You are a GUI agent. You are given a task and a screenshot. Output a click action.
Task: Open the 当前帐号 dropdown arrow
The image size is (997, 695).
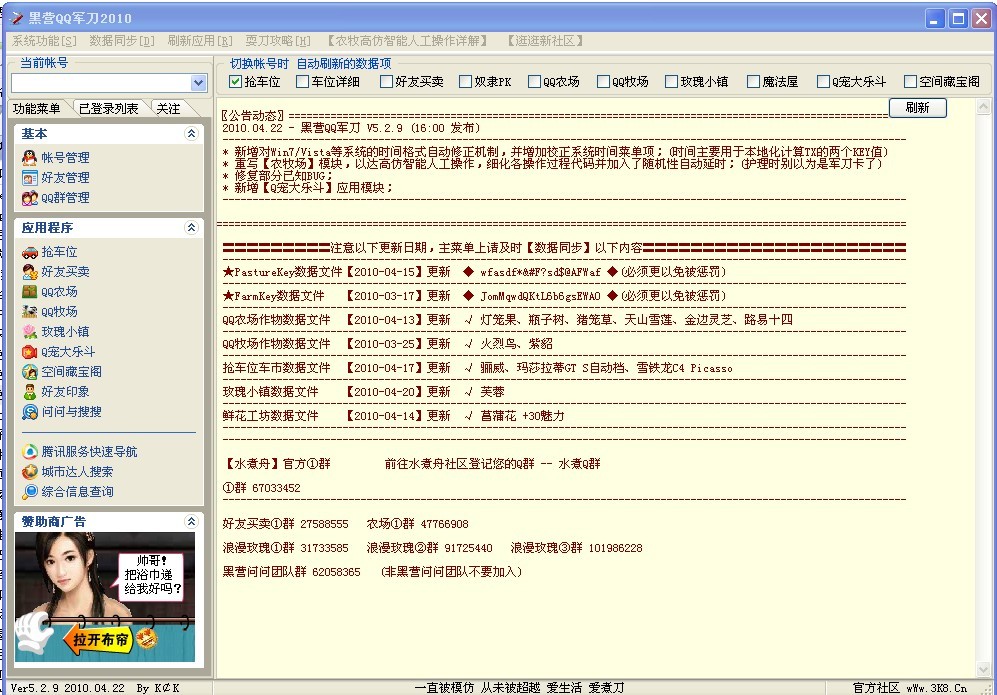198,83
